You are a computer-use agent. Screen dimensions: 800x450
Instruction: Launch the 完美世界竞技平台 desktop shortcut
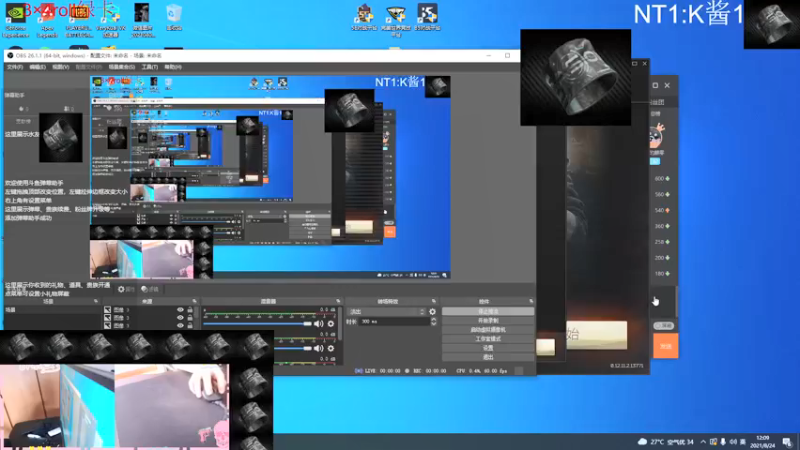pyautogui.click(x=396, y=20)
